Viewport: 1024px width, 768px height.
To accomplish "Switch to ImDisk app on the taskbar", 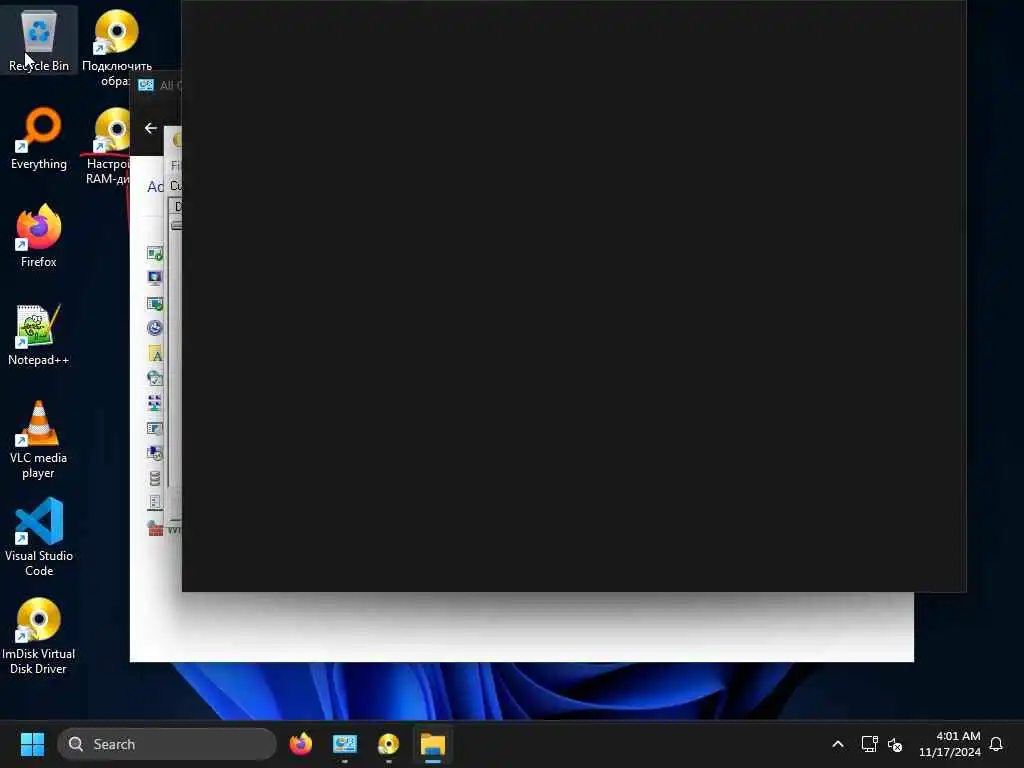I will tap(389, 744).
